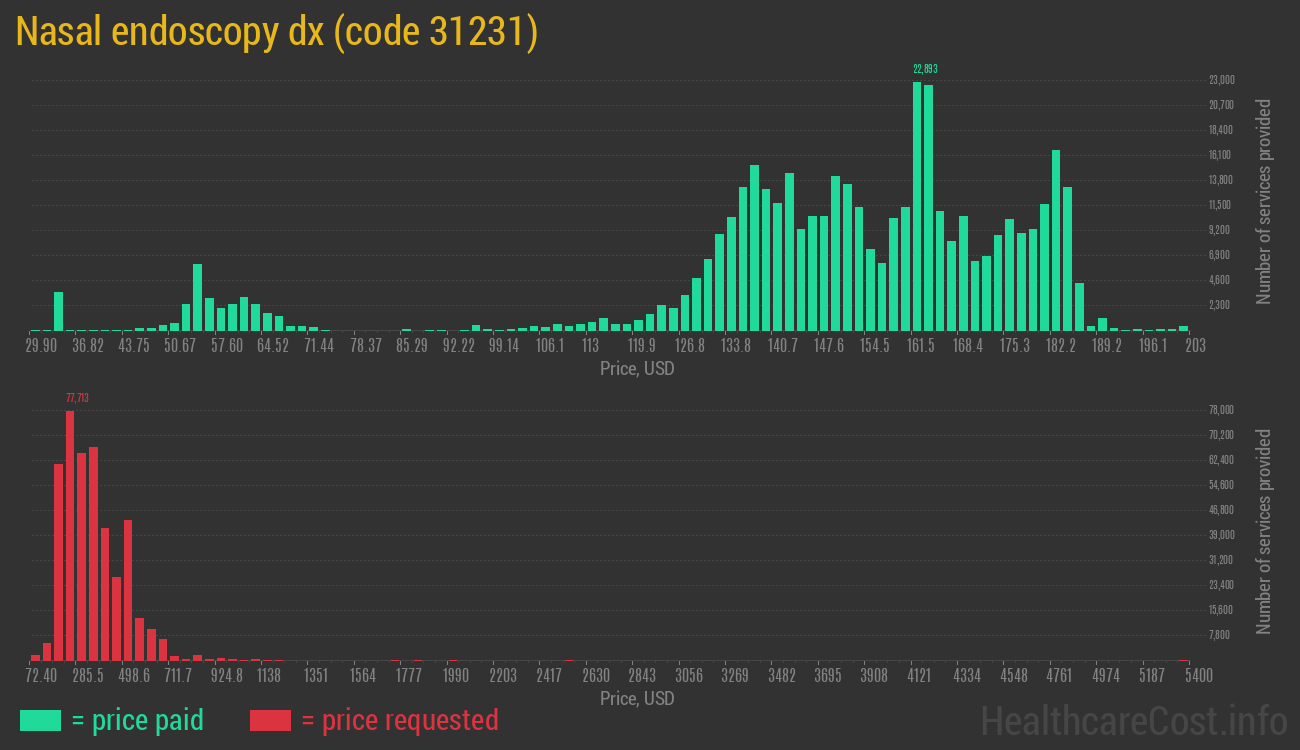
Task: Click the 29.90 x-axis tick label
Action: pos(41,346)
